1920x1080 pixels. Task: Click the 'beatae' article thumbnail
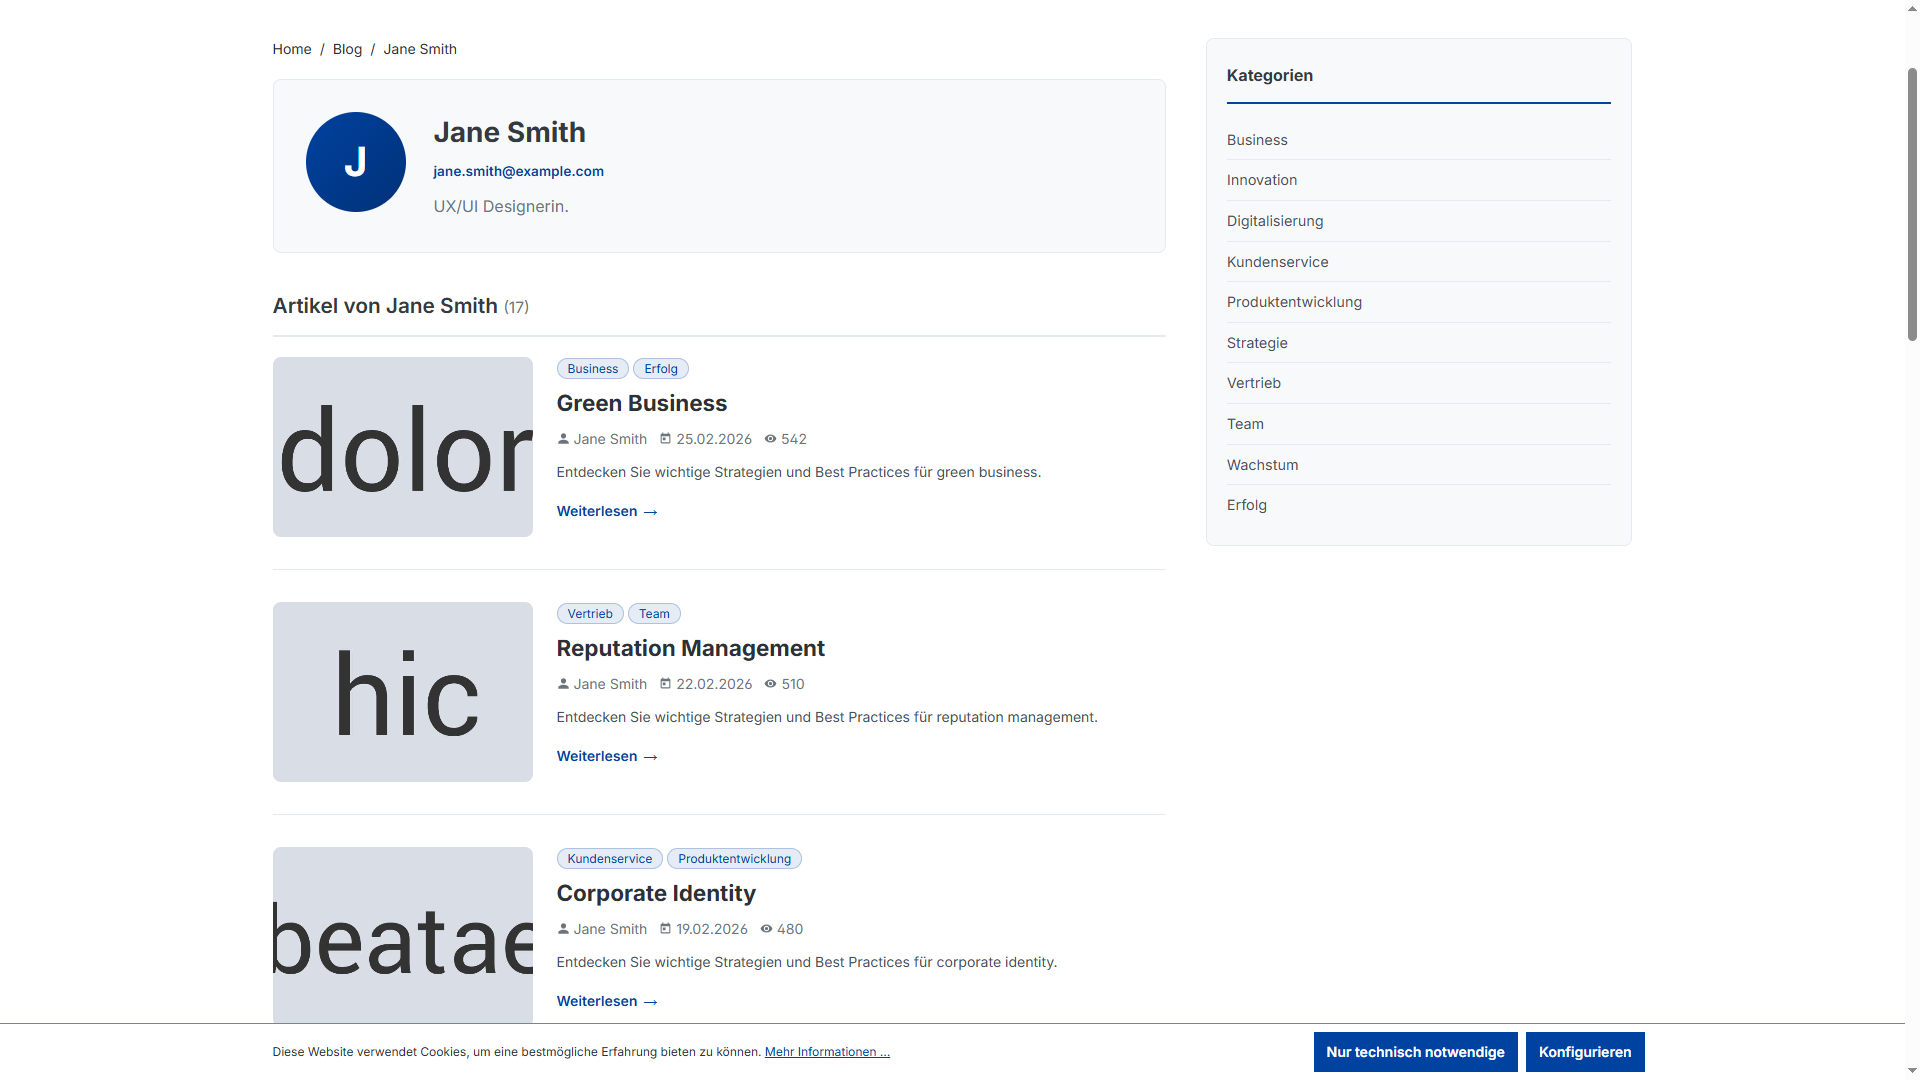coord(403,935)
